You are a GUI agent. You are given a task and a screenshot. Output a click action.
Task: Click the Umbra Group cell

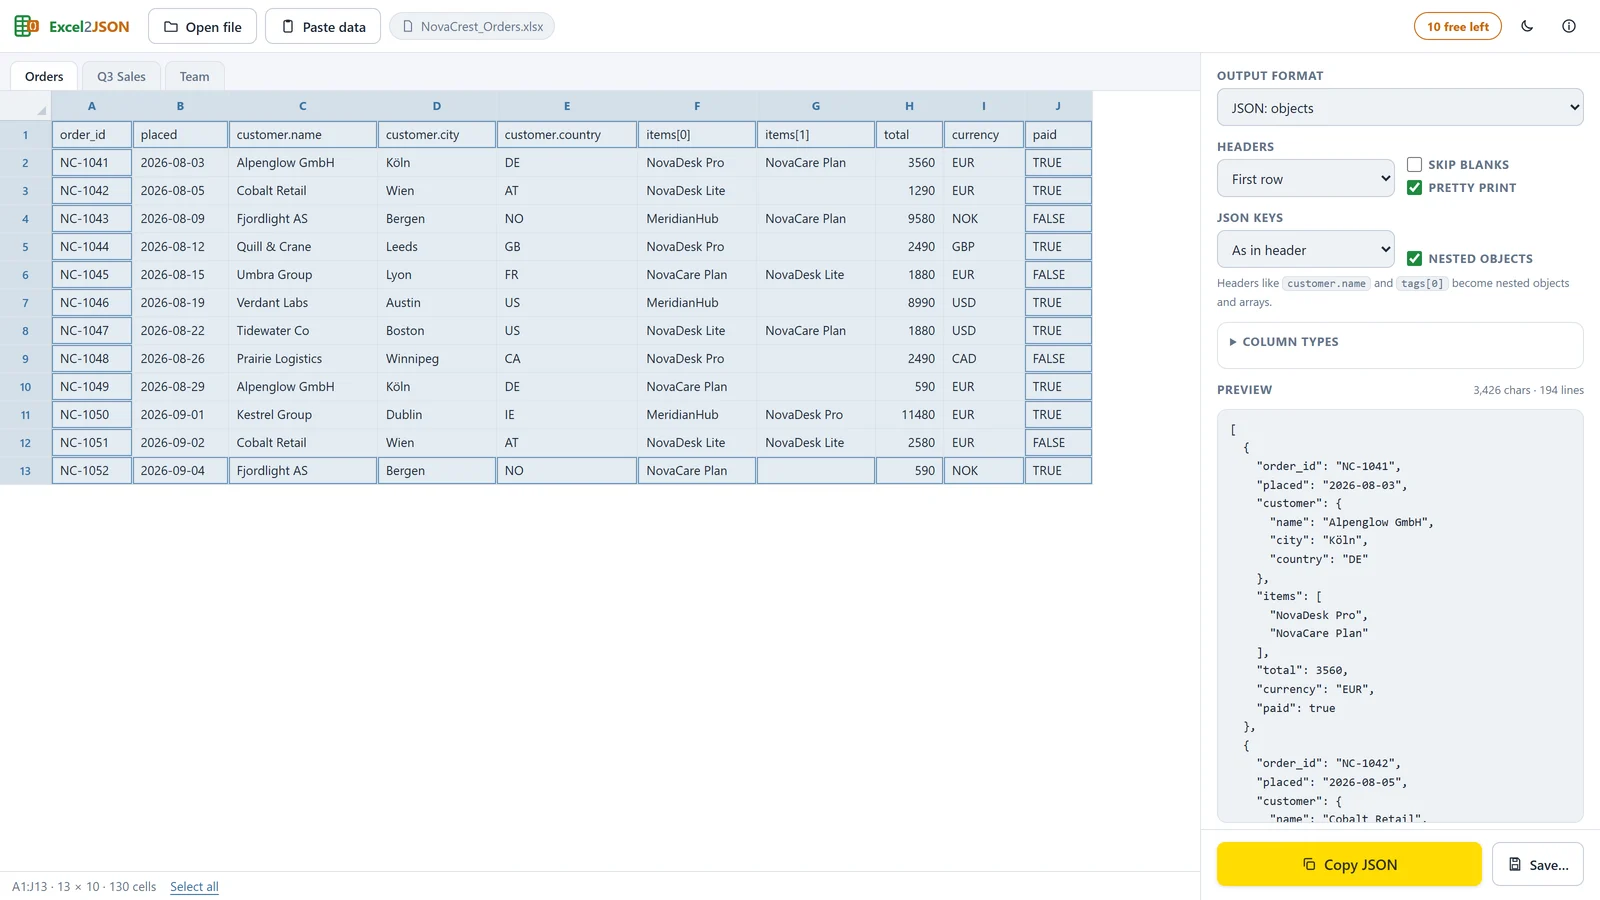(x=303, y=274)
